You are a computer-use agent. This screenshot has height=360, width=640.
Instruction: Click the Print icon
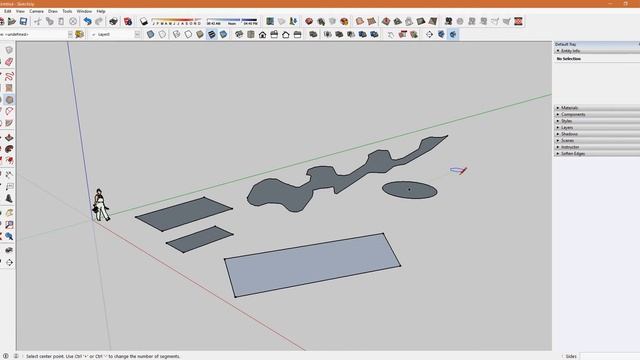click(x=113, y=21)
